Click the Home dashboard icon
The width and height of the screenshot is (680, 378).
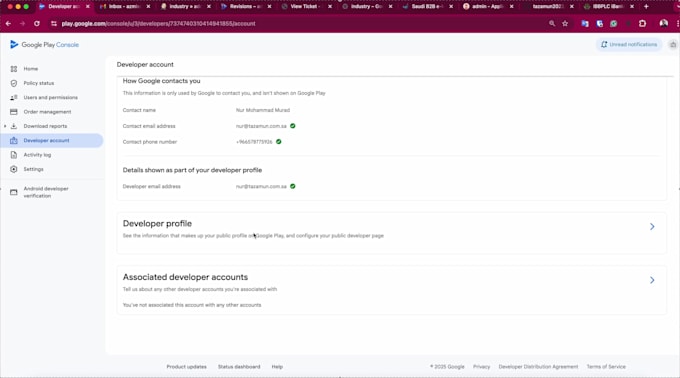[x=14, y=69]
